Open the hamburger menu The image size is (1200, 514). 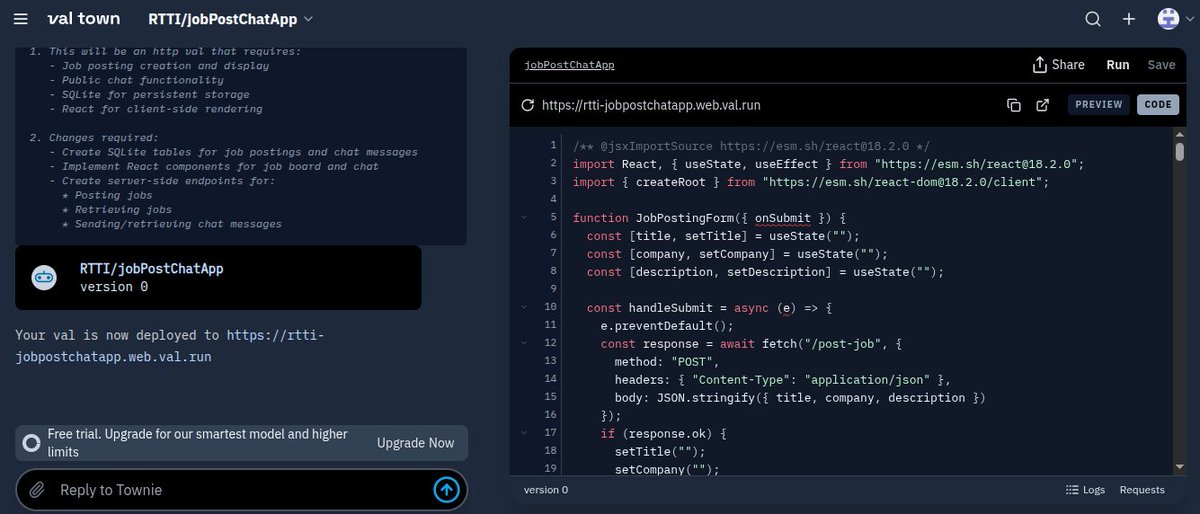pos(22,18)
